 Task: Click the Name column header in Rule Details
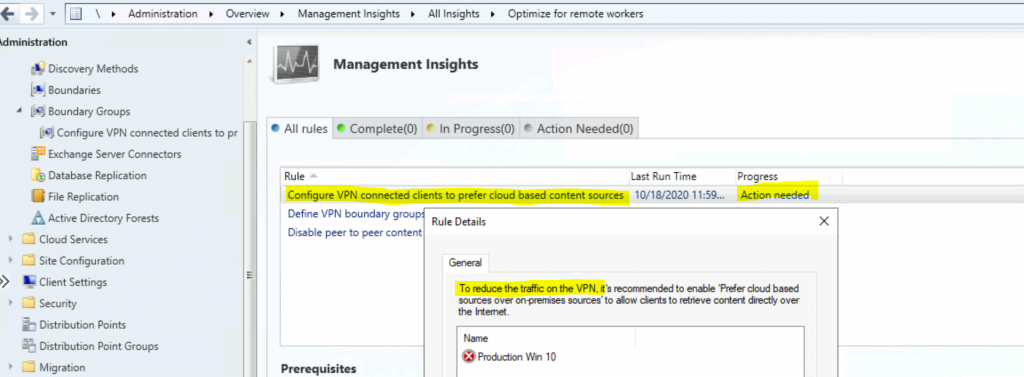tap(547, 338)
